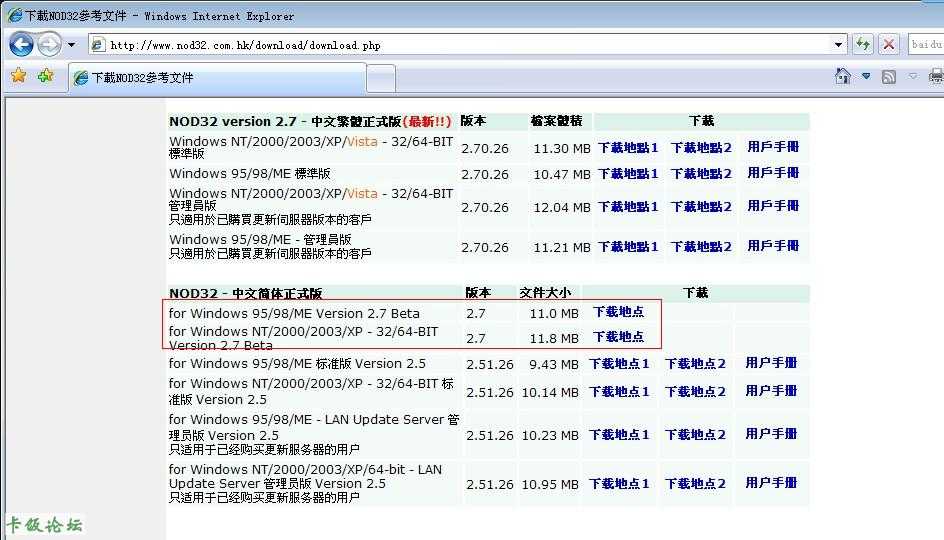Click 下載地點1 for 11.30 MB standard version
Viewport: 944px width, 540px height.
pyautogui.click(x=628, y=147)
